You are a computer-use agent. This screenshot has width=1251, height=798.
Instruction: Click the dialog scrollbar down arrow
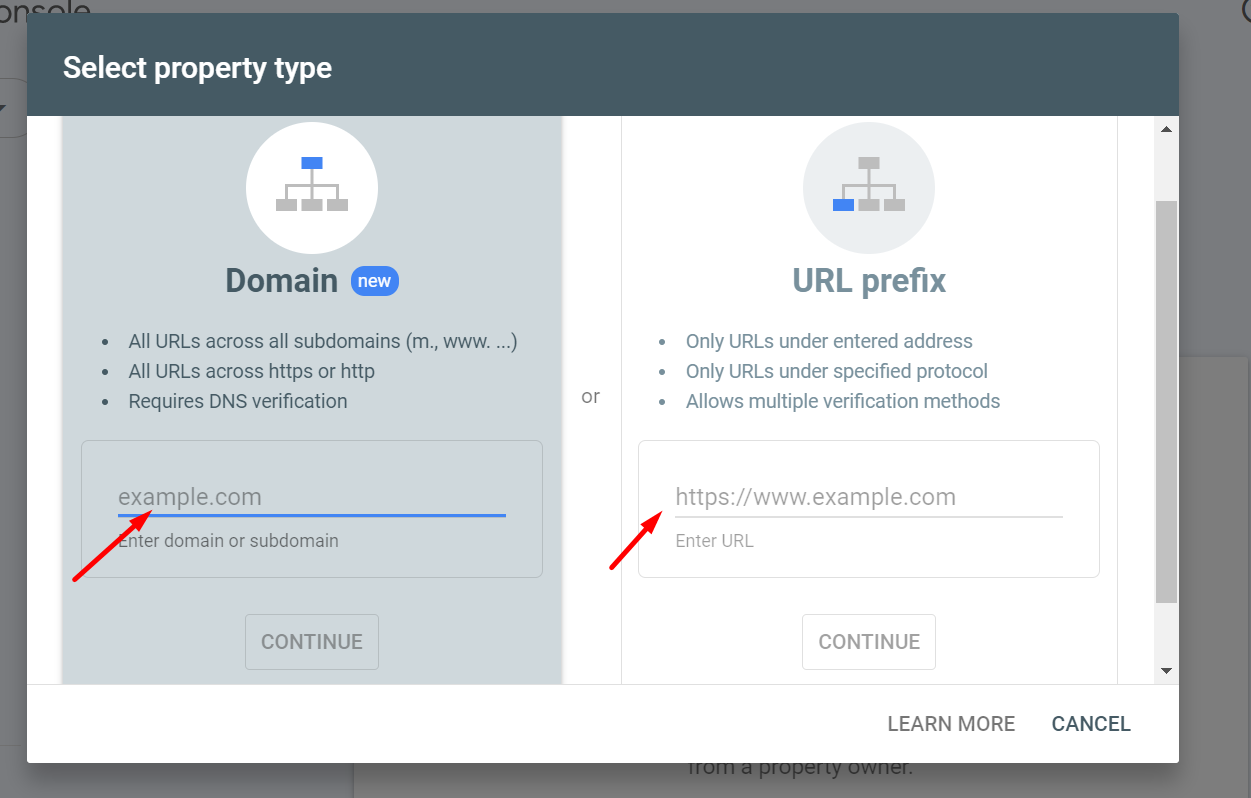click(x=1166, y=671)
